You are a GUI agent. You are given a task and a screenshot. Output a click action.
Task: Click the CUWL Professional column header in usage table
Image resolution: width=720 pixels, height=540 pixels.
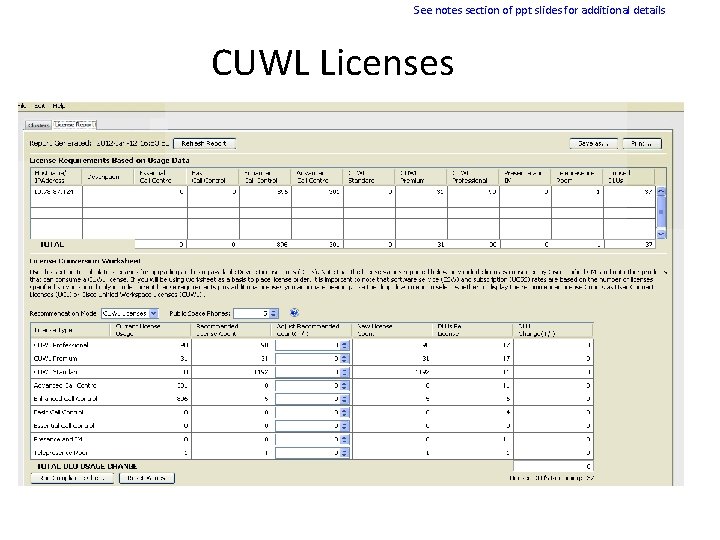pos(472,177)
